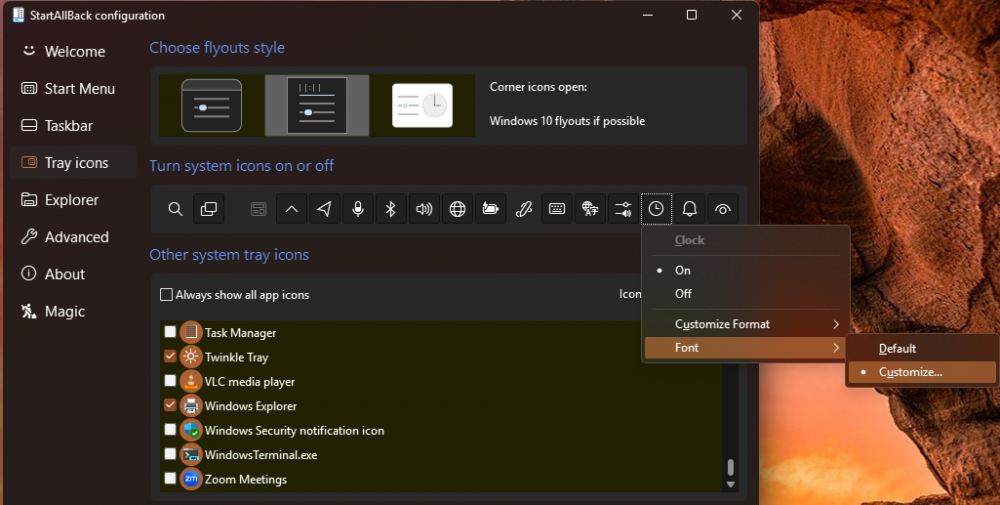1000x505 pixels.
Task: Click the search system icon
Action: 175,209
